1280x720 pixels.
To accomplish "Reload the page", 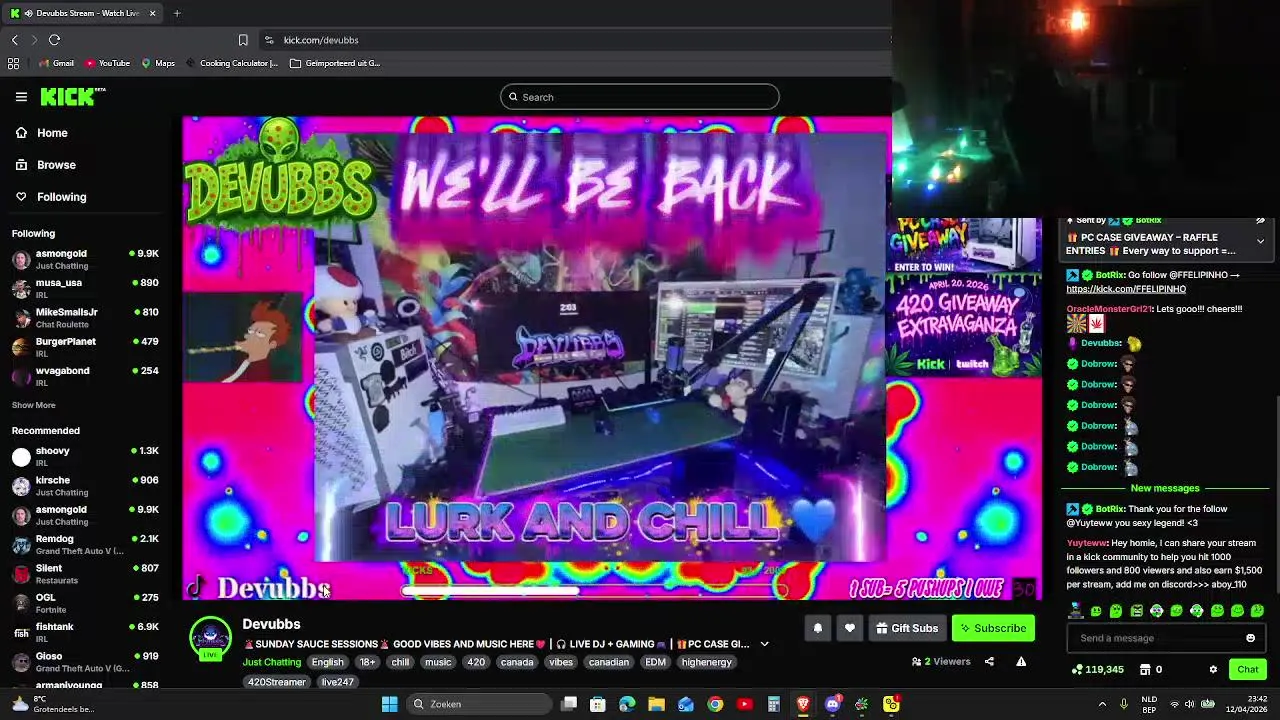I will (54, 40).
